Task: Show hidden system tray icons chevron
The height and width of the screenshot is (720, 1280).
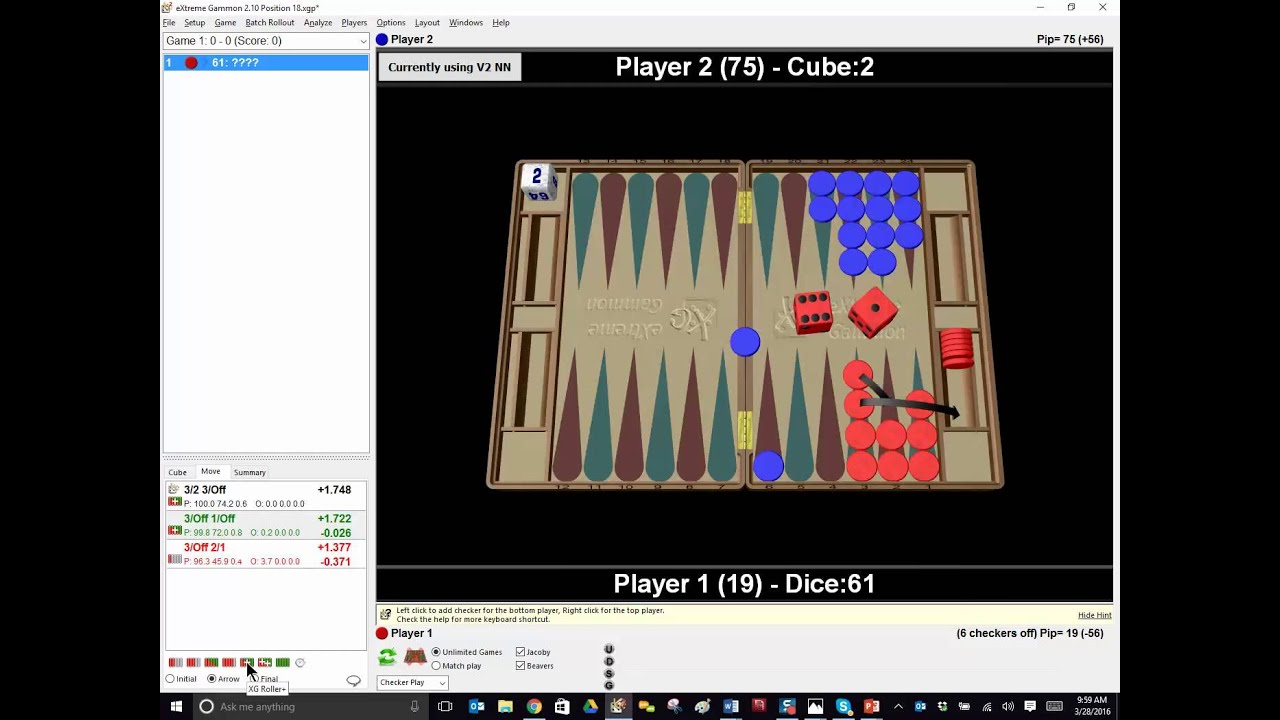Action: [x=898, y=706]
